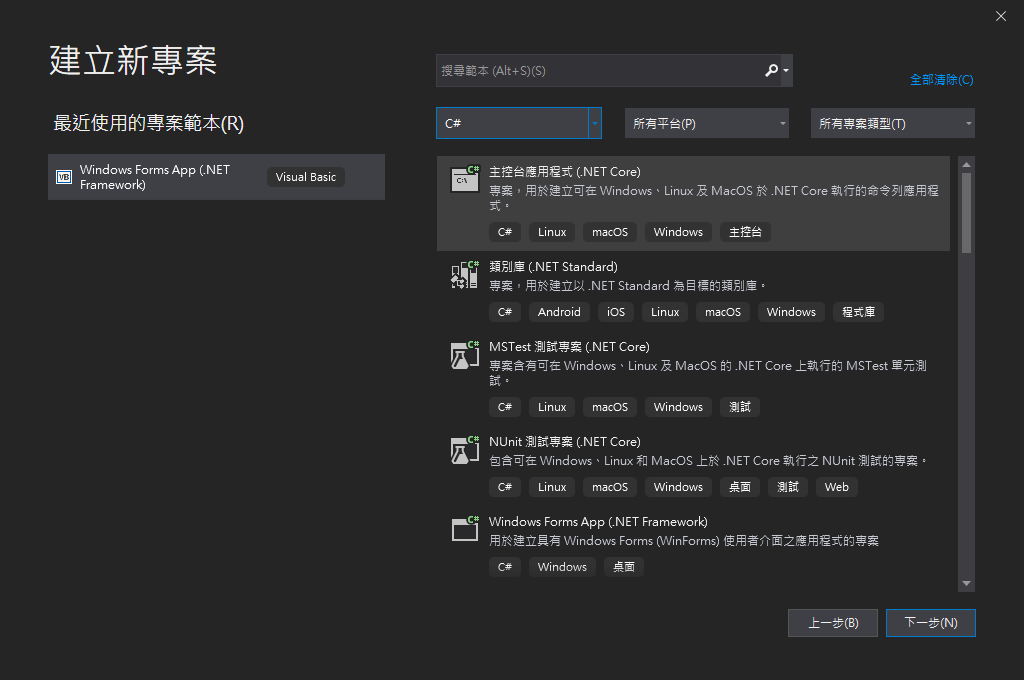Click the macOS tag on console template
This screenshot has height=680, width=1024.
tap(610, 232)
